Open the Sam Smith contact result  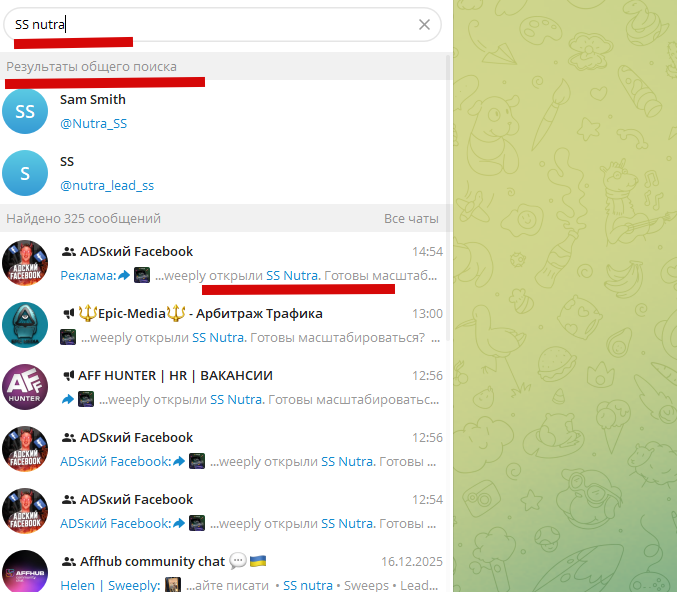[x=225, y=111]
